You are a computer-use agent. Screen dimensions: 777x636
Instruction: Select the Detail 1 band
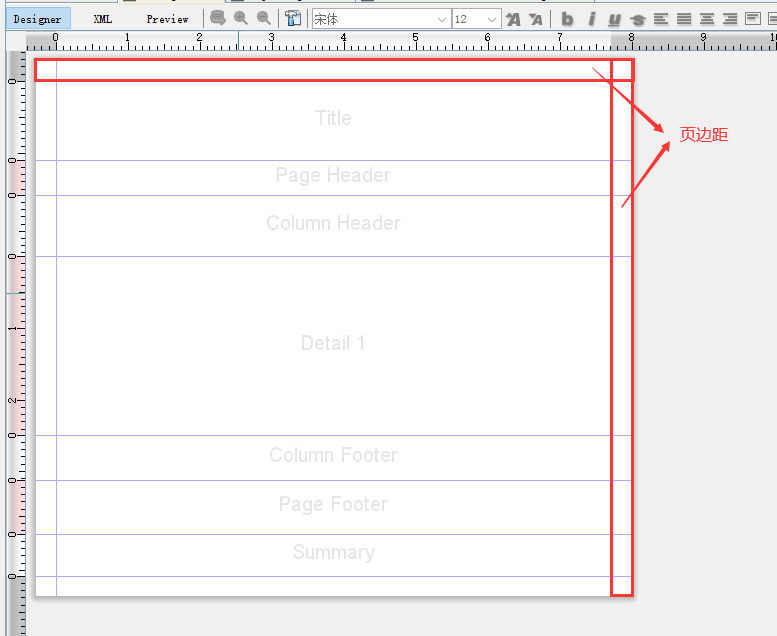333,346
